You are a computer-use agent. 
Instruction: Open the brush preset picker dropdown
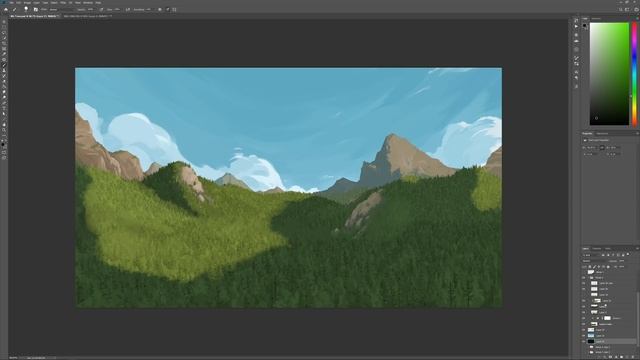27,9
